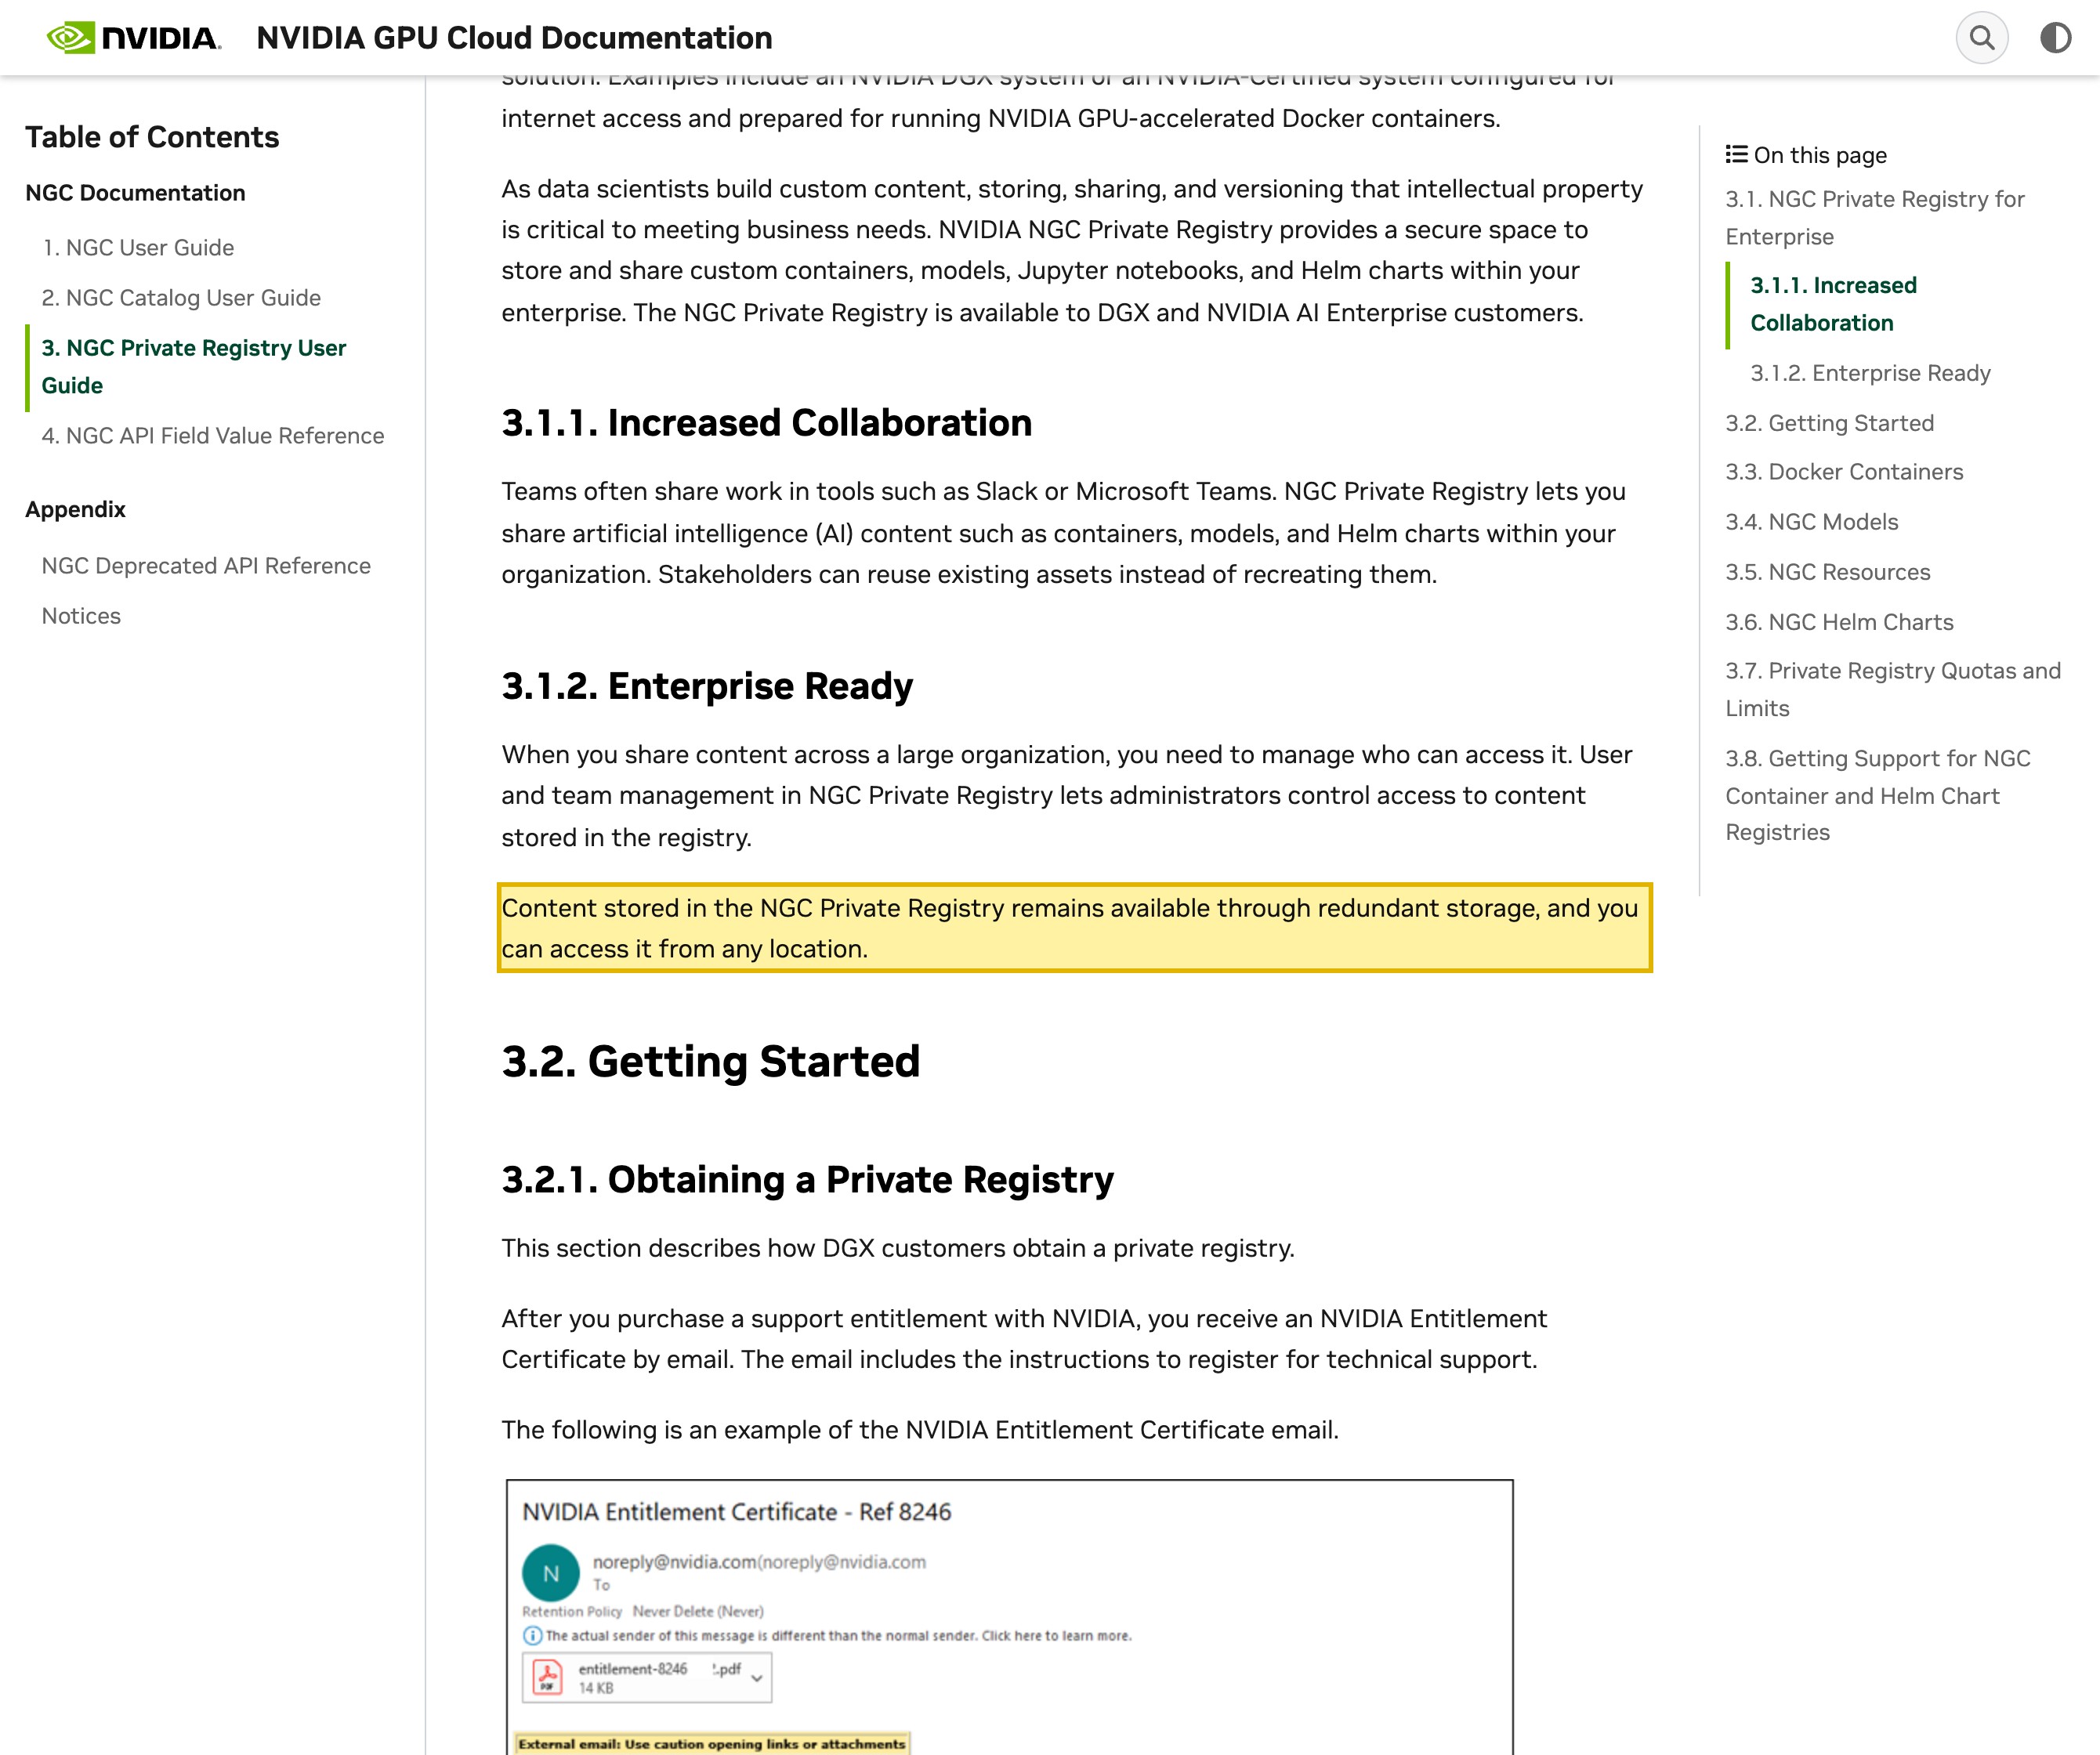
Task: Open the entitlement PDF attachment icon
Action: [547, 1677]
